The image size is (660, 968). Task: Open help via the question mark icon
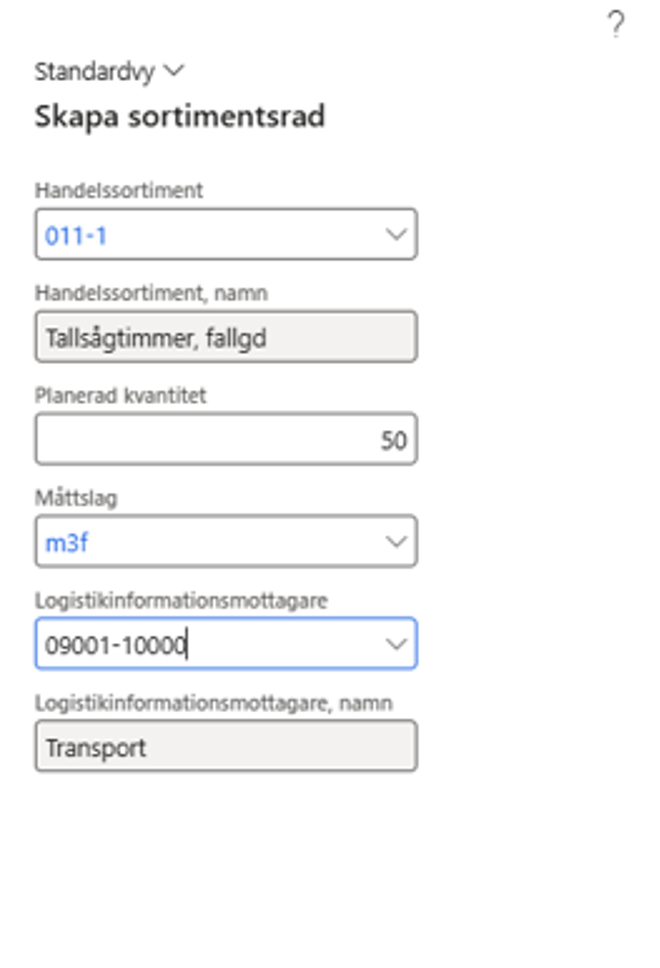click(616, 25)
